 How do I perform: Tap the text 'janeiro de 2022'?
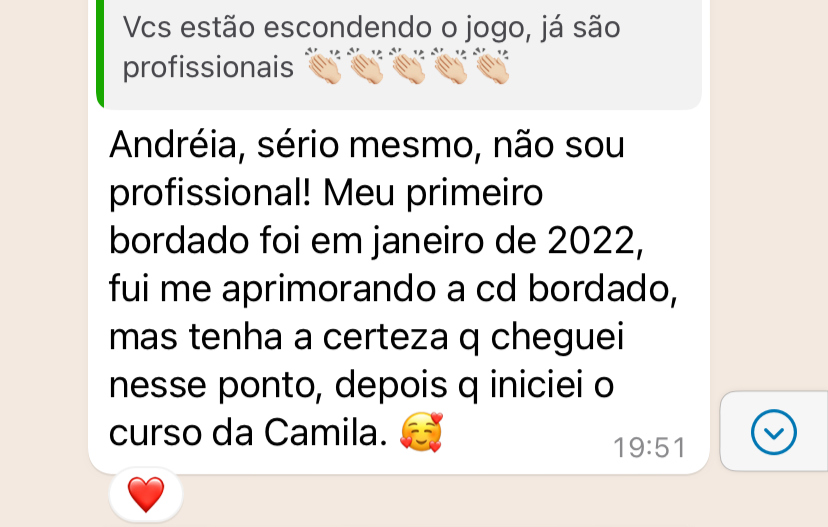tap(507, 241)
